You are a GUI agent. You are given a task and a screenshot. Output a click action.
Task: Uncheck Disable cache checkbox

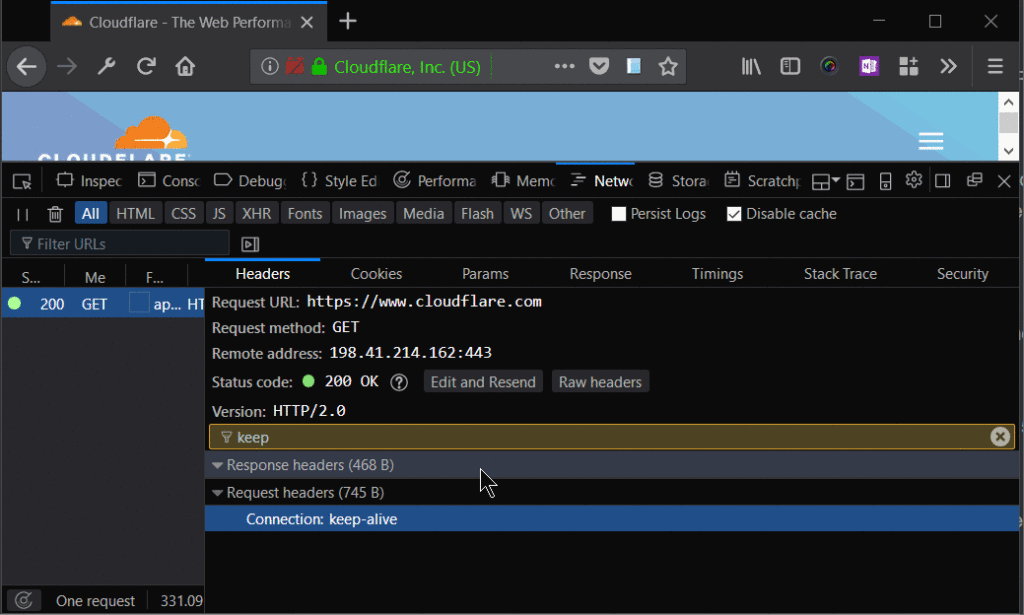pos(734,214)
